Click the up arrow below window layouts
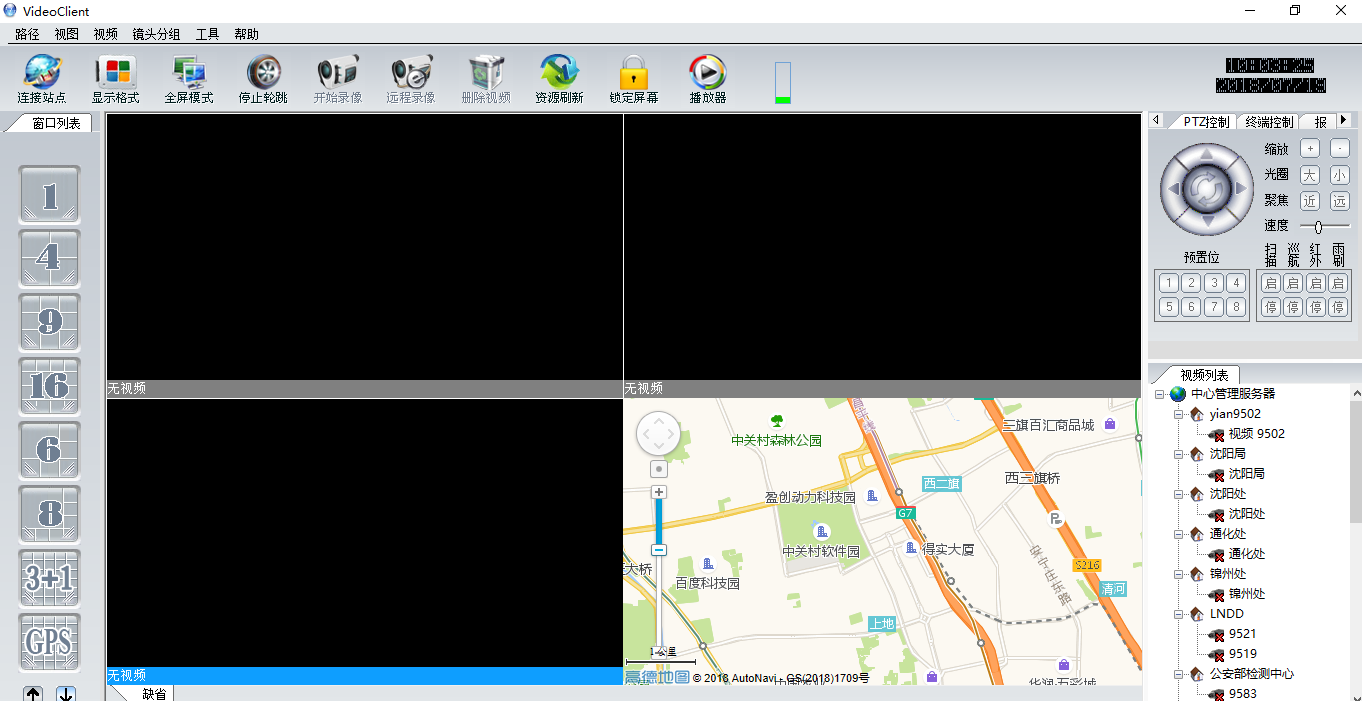1362x701 pixels. (x=33, y=693)
